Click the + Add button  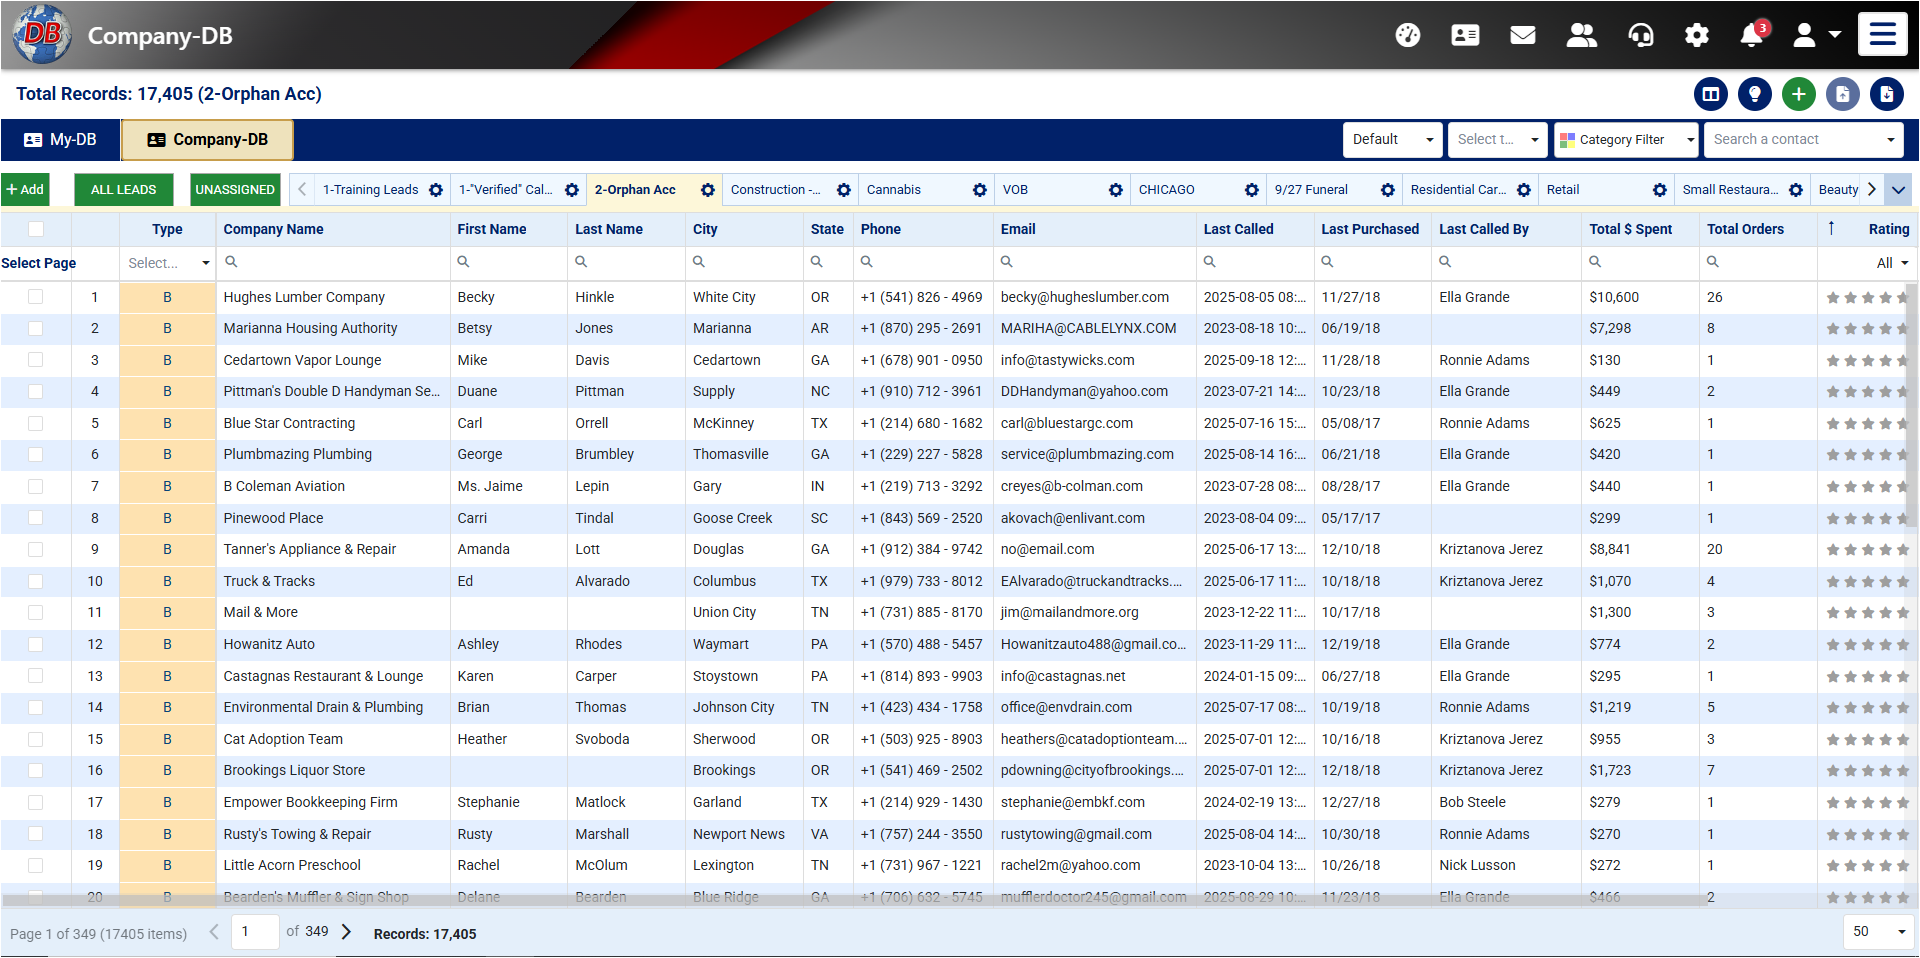tap(25, 190)
